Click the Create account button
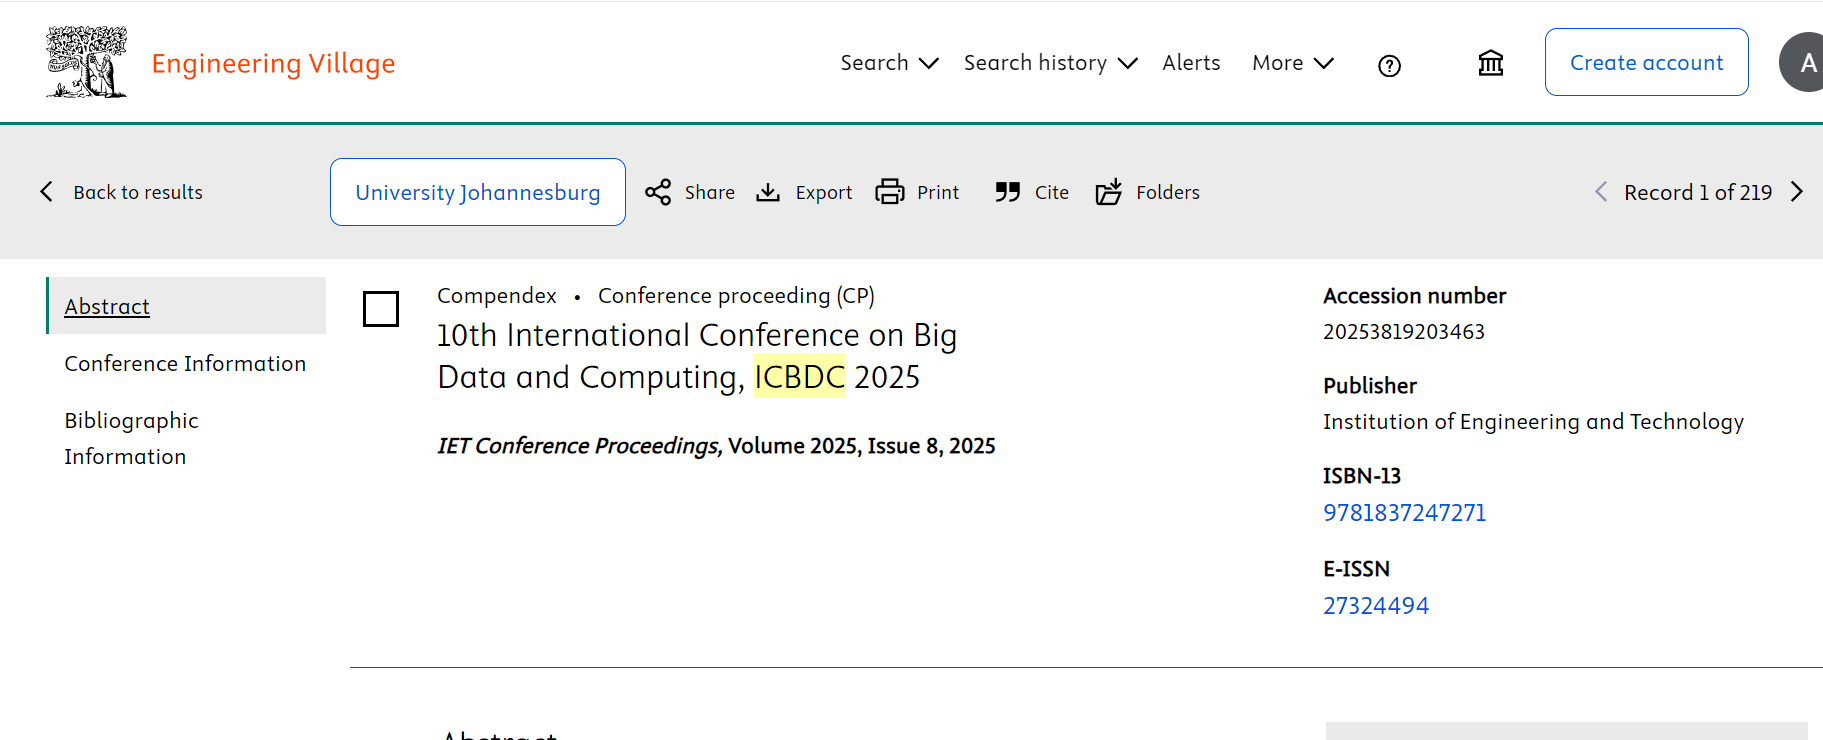This screenshot has width=1823, height=740. pos(1646,62)
